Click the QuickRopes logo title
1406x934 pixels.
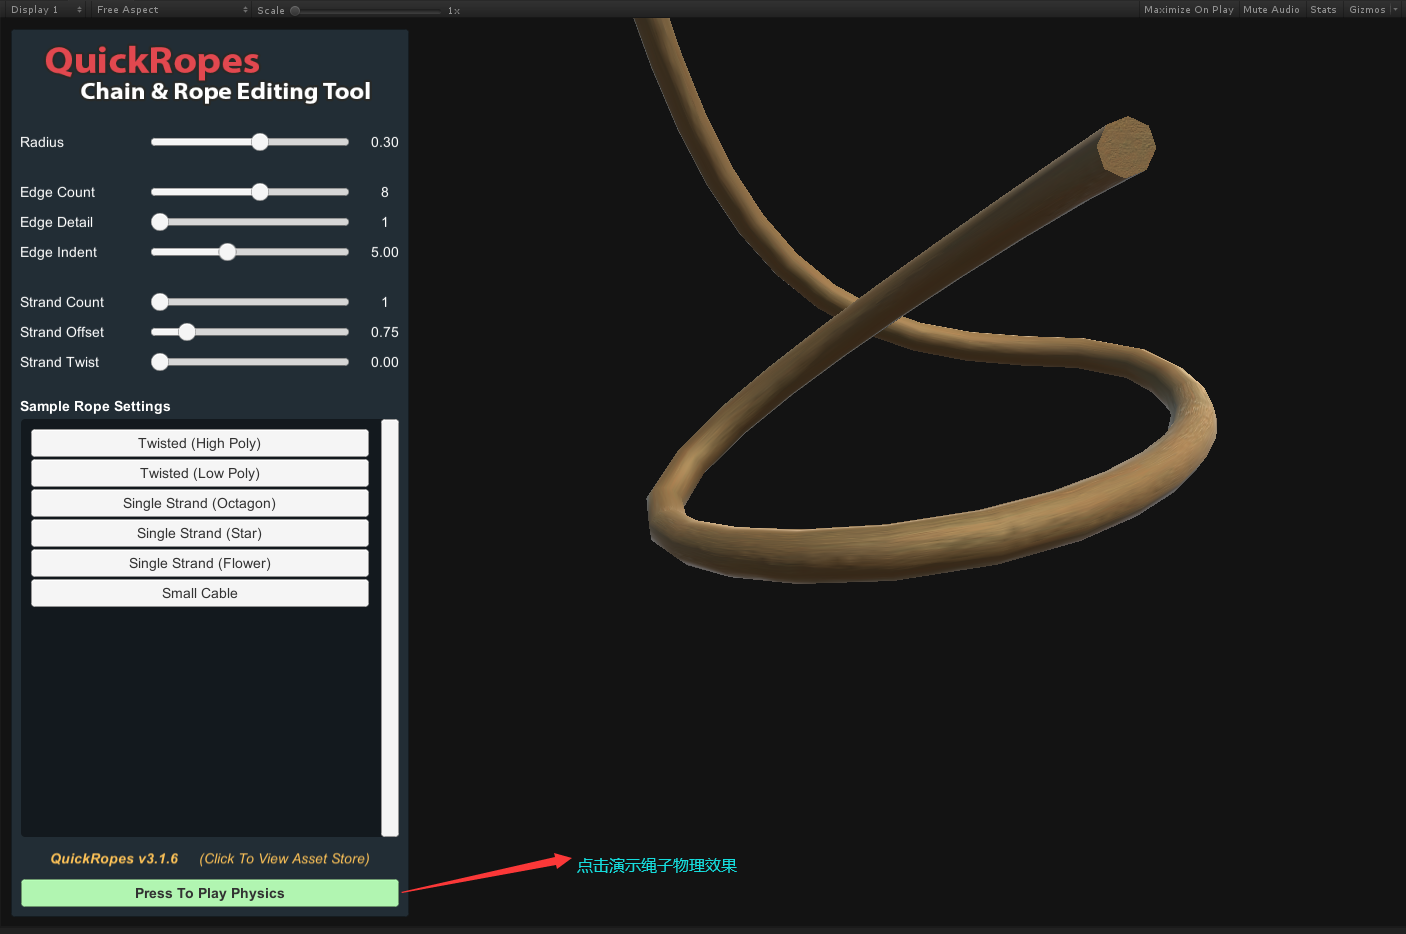(152, 61)
